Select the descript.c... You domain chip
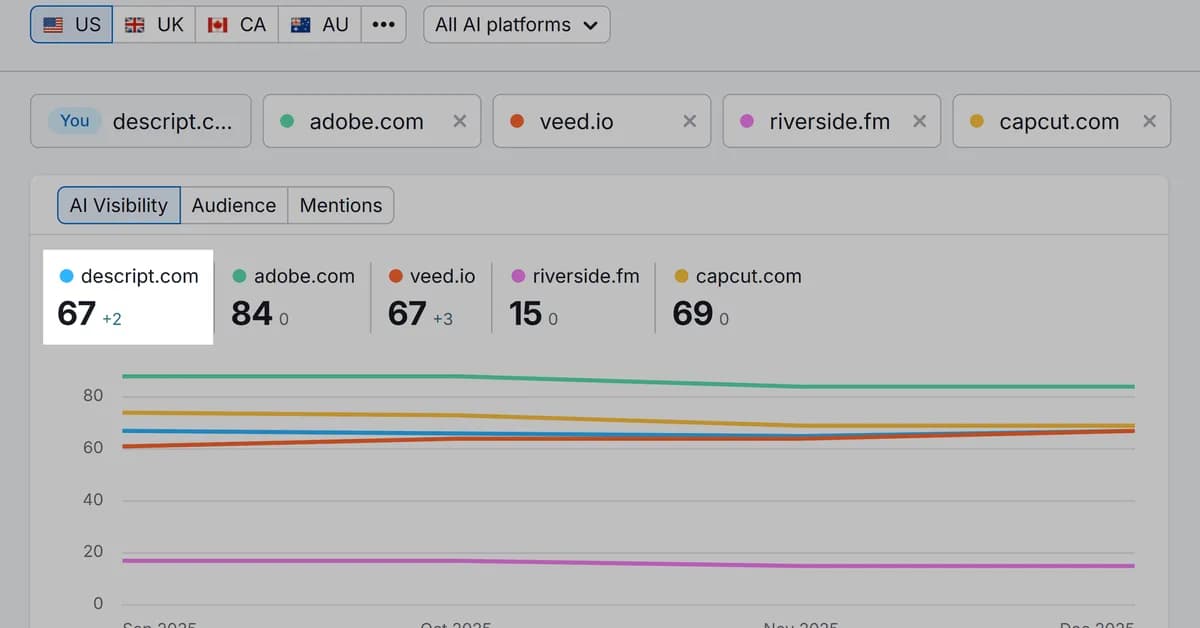 click(141, 121)
